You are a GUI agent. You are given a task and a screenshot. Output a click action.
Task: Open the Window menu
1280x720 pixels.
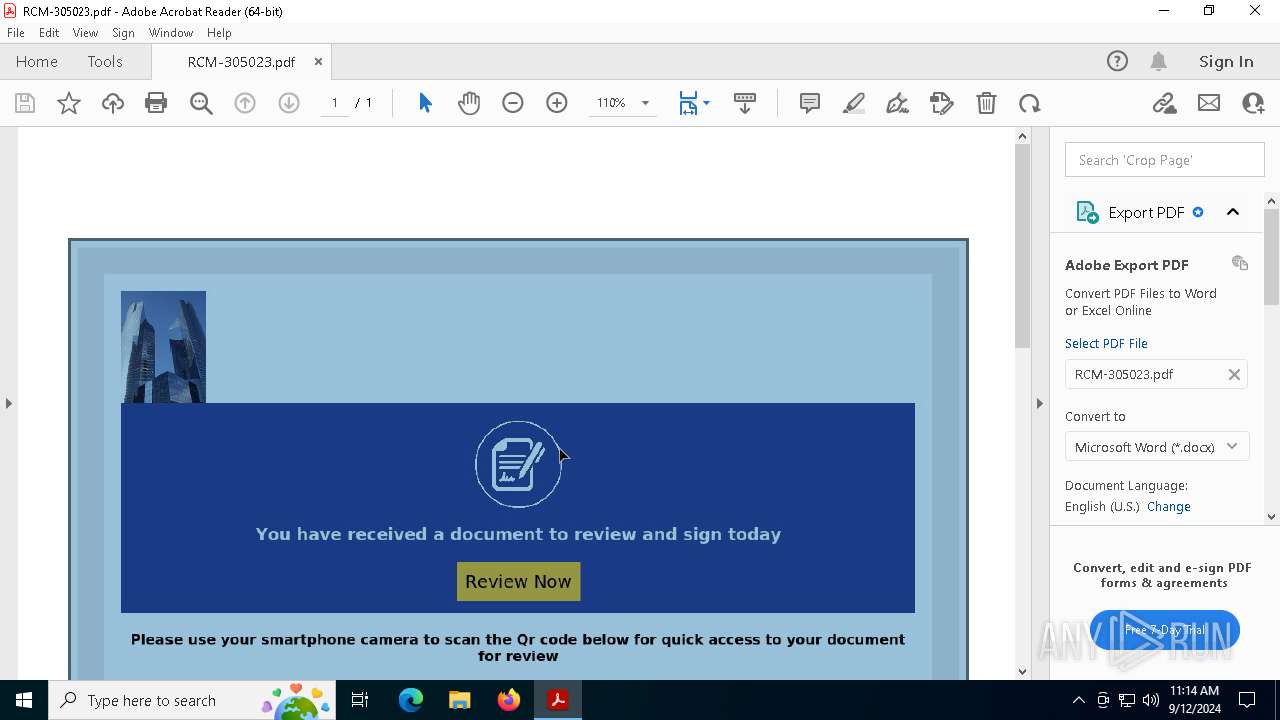tap(171, 33)
